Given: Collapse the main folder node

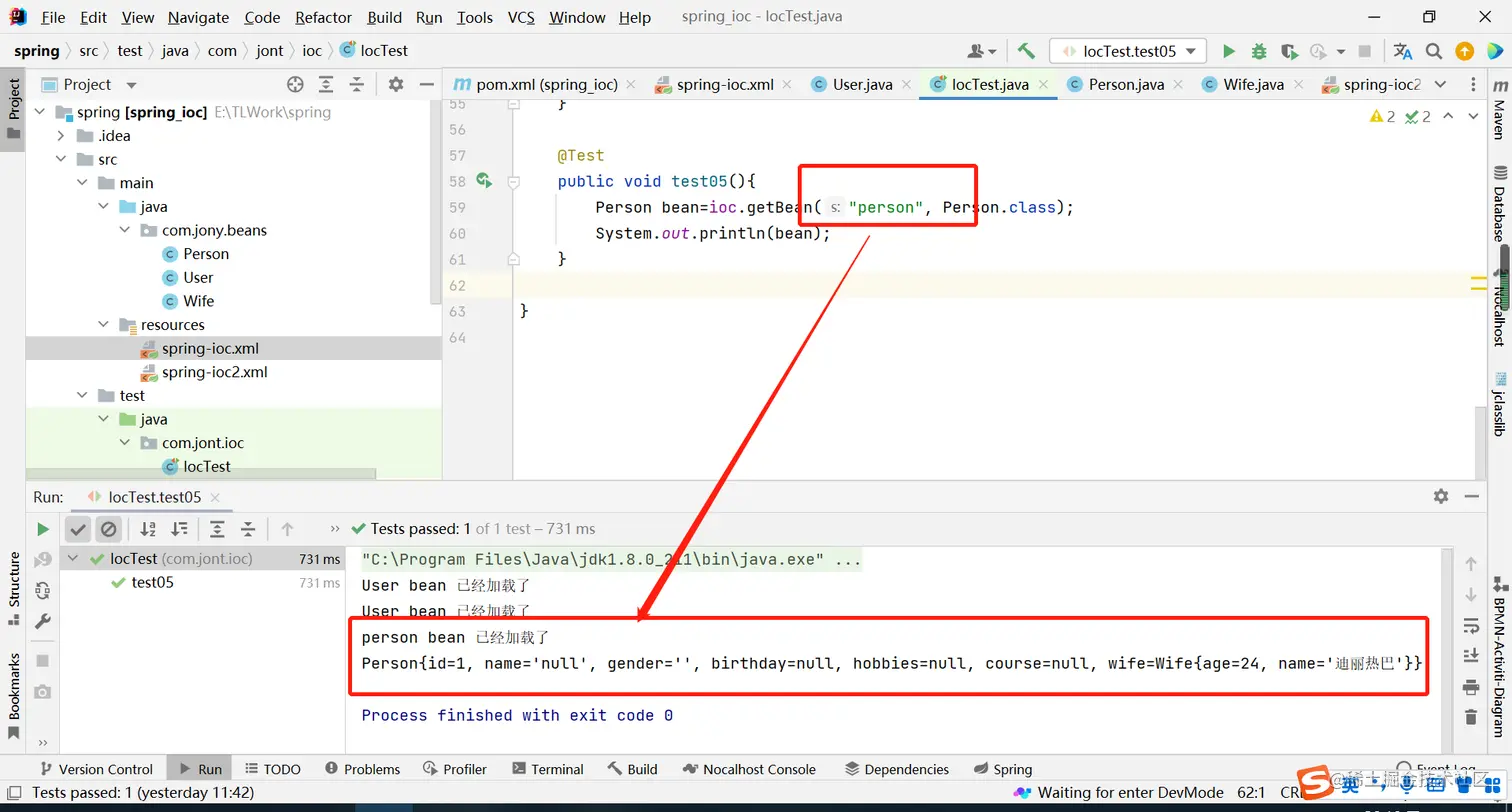Looking at the screenshot, I should (x=83, y=183).
